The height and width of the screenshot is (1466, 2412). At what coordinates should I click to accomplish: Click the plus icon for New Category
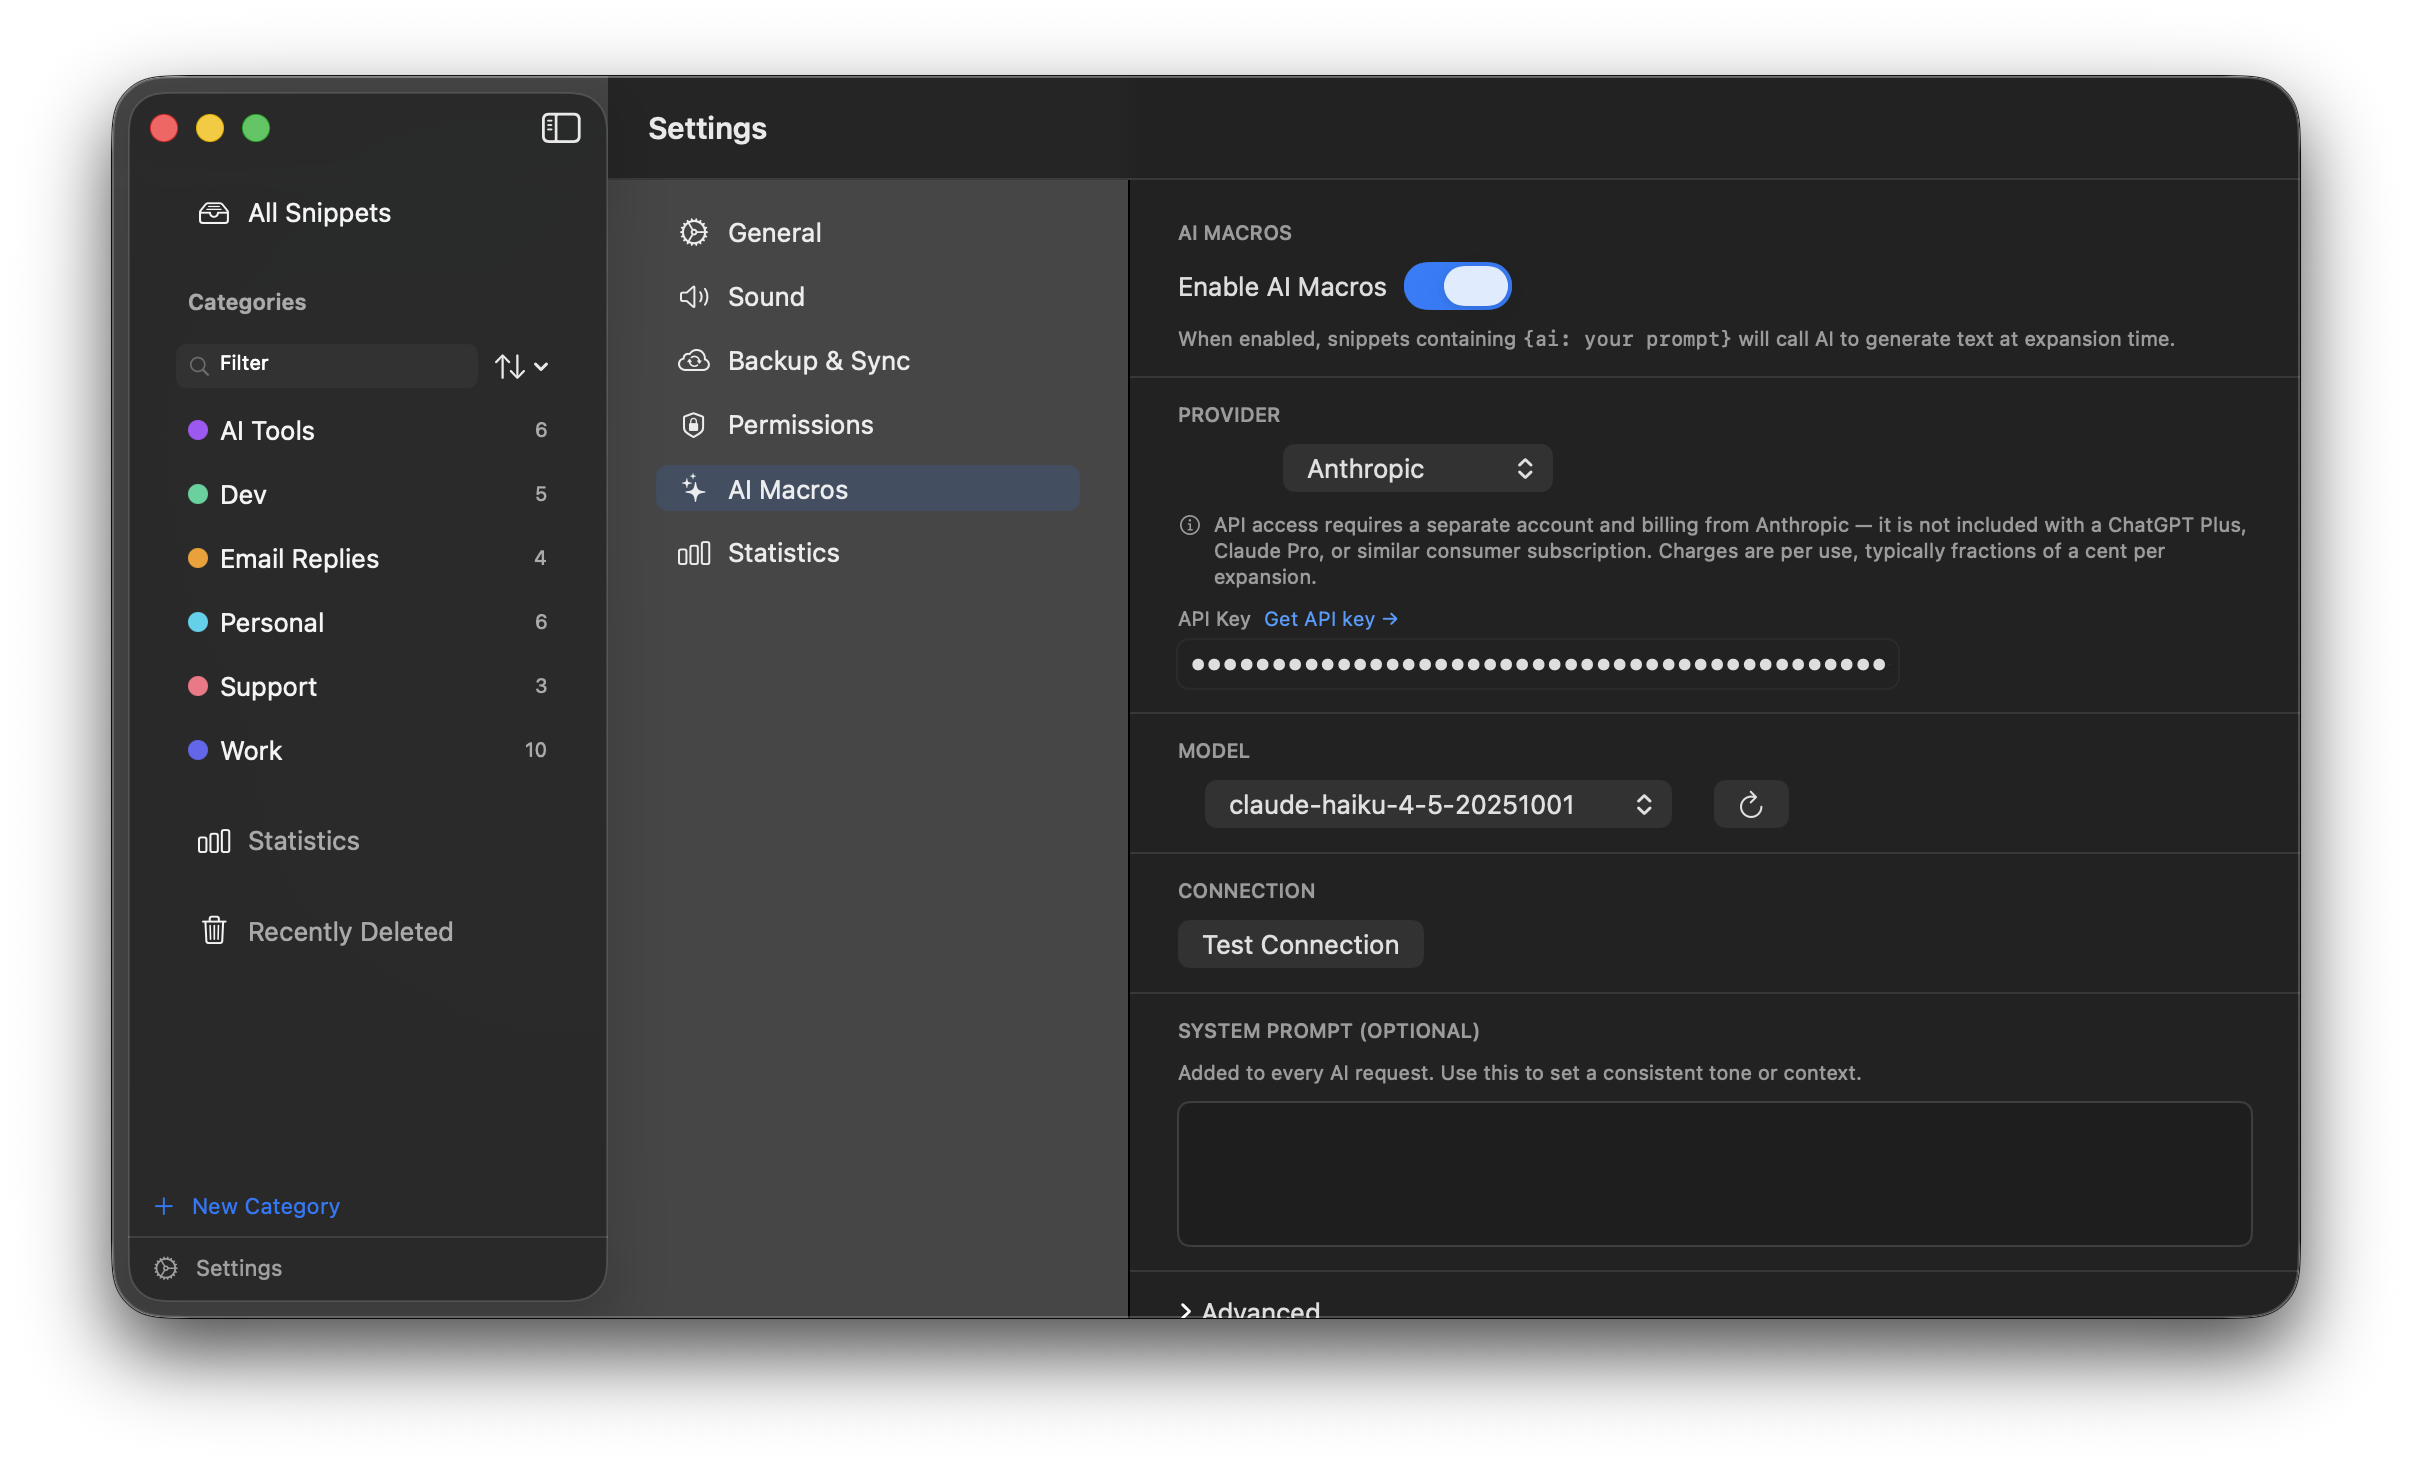(x=164, y=1206)
